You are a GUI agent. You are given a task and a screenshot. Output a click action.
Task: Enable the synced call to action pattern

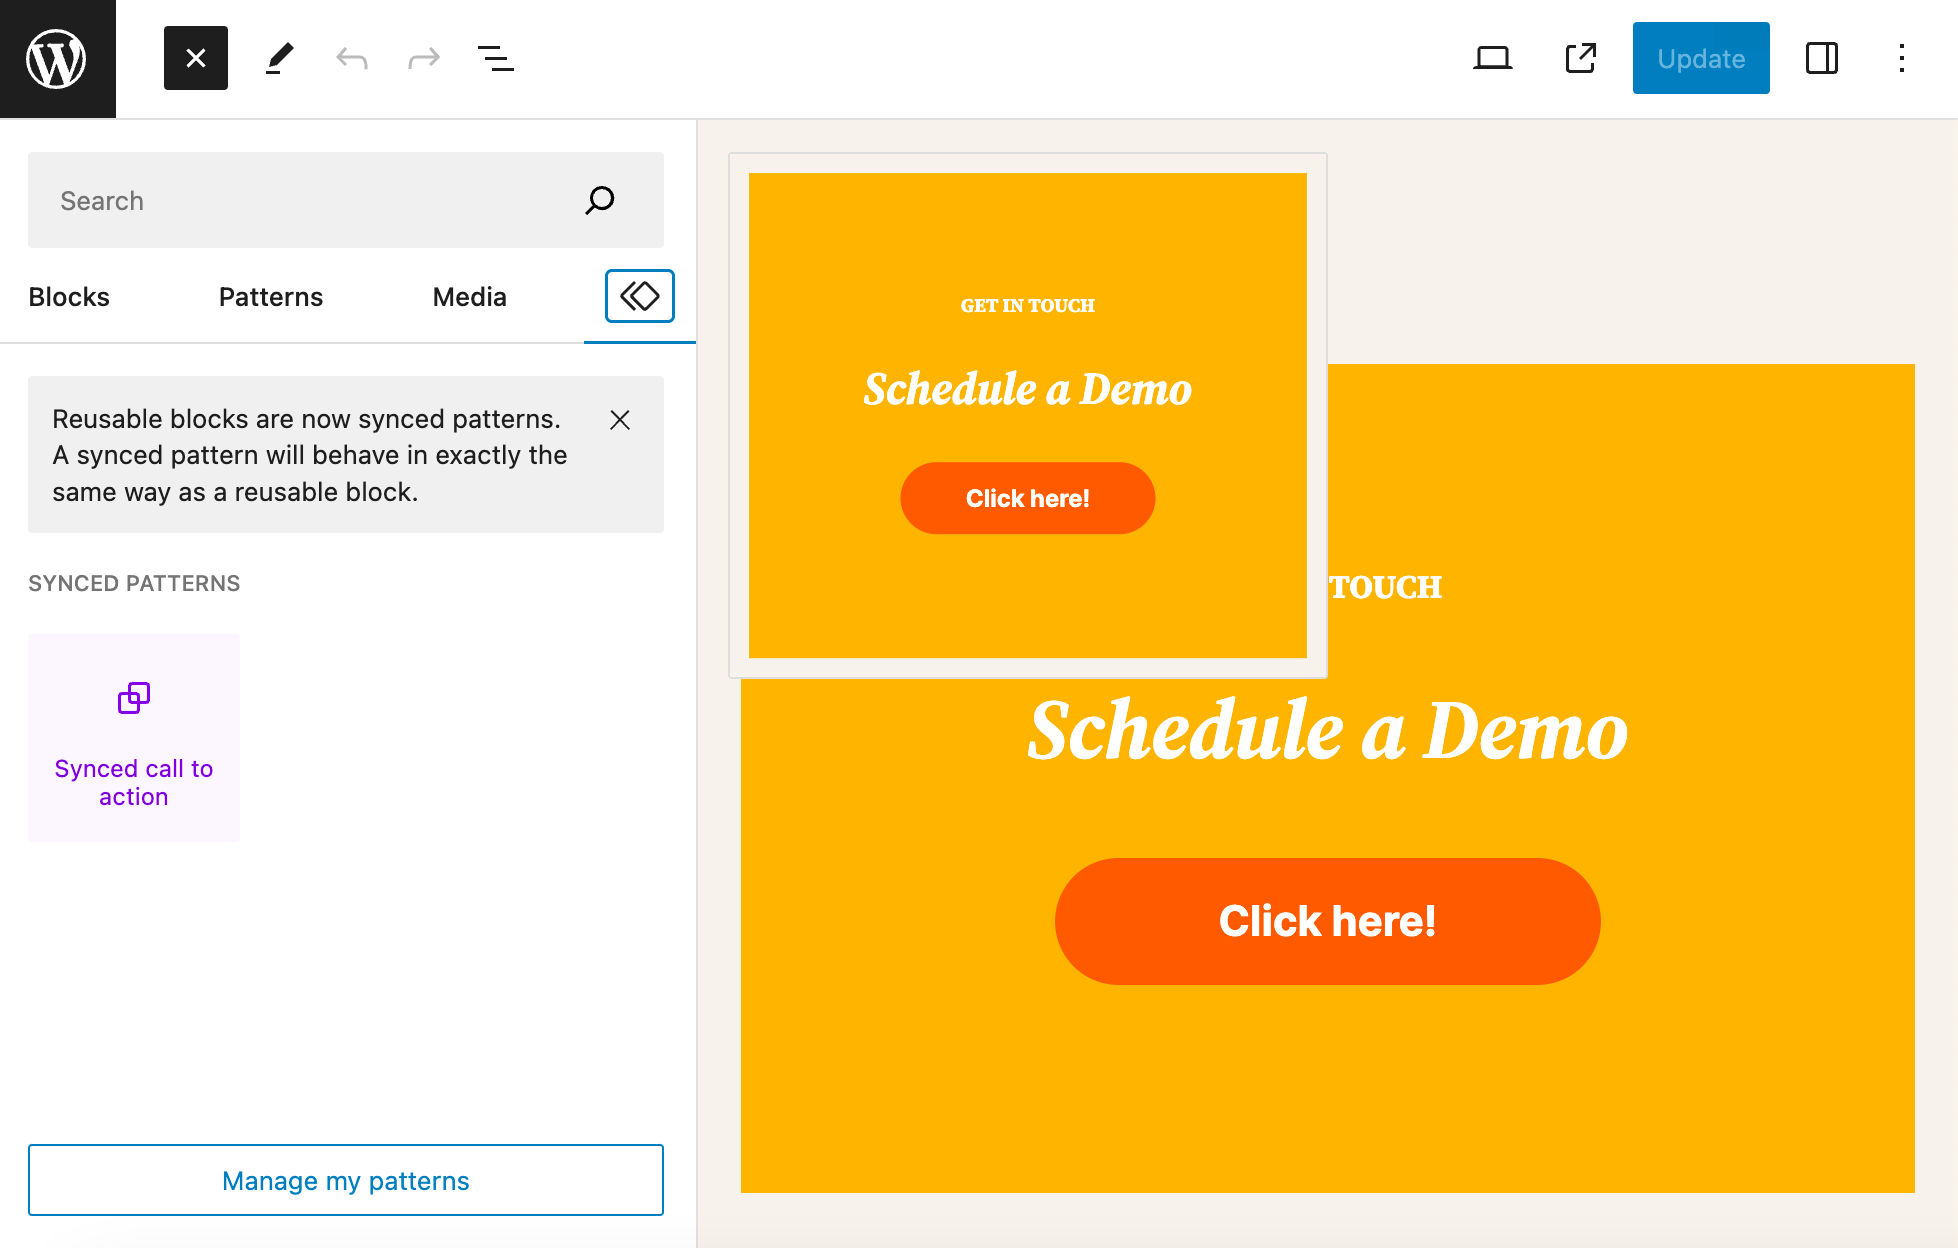(x=133, y=737)
